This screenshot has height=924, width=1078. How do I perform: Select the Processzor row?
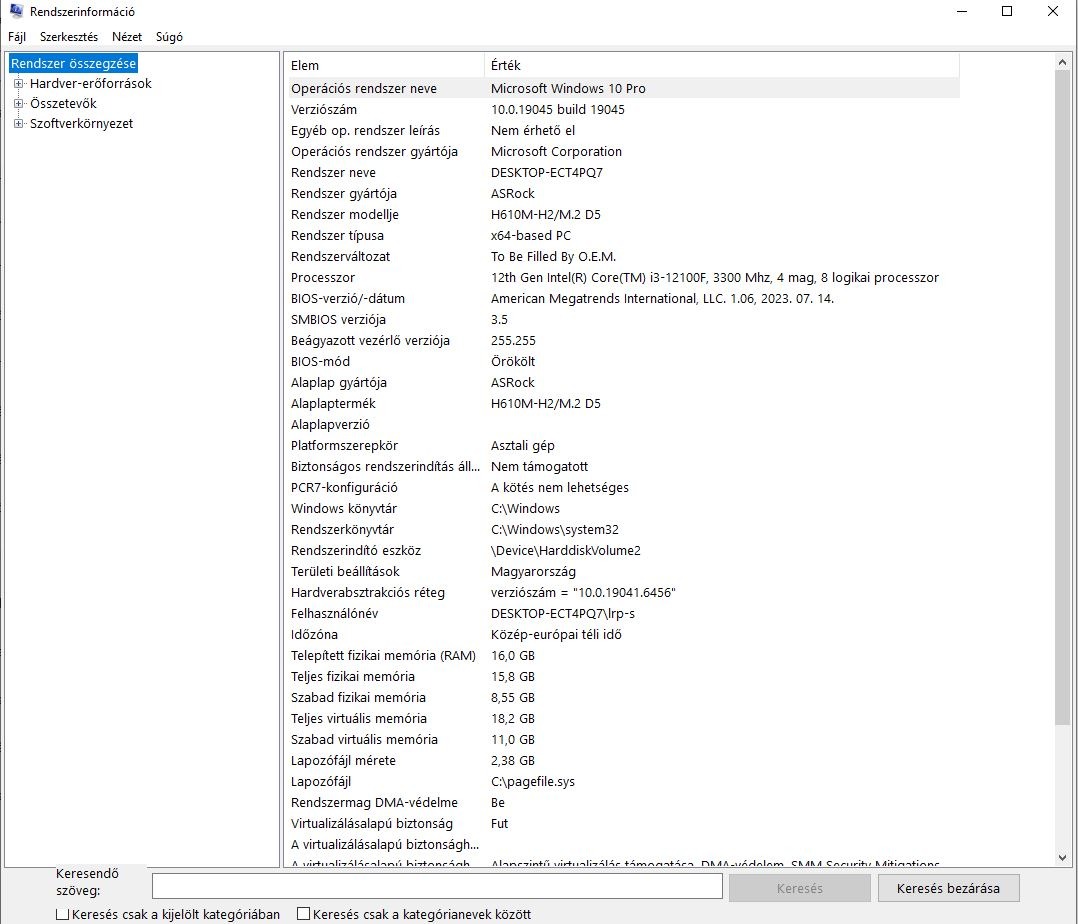[622, 278]
